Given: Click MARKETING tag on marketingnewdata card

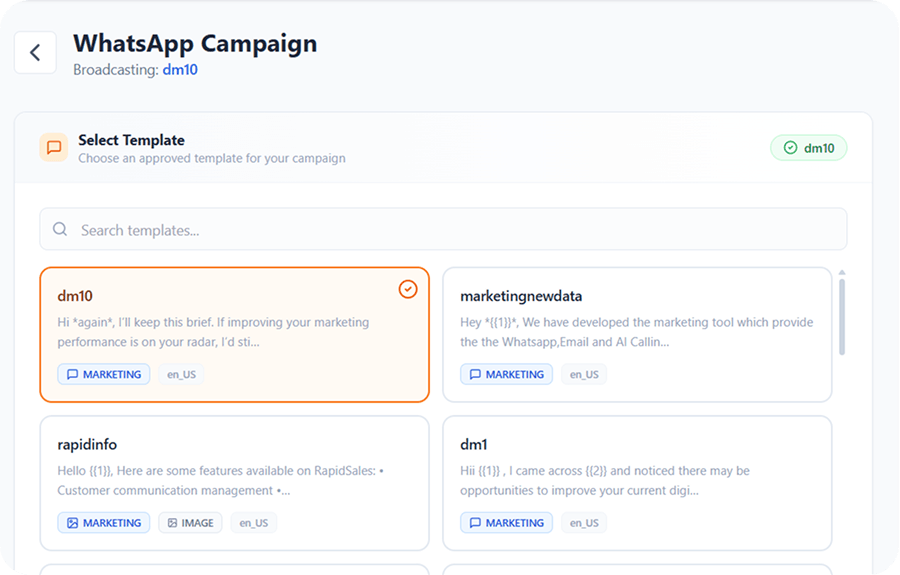Looking at the screenshot, I should tap(506, 374).
